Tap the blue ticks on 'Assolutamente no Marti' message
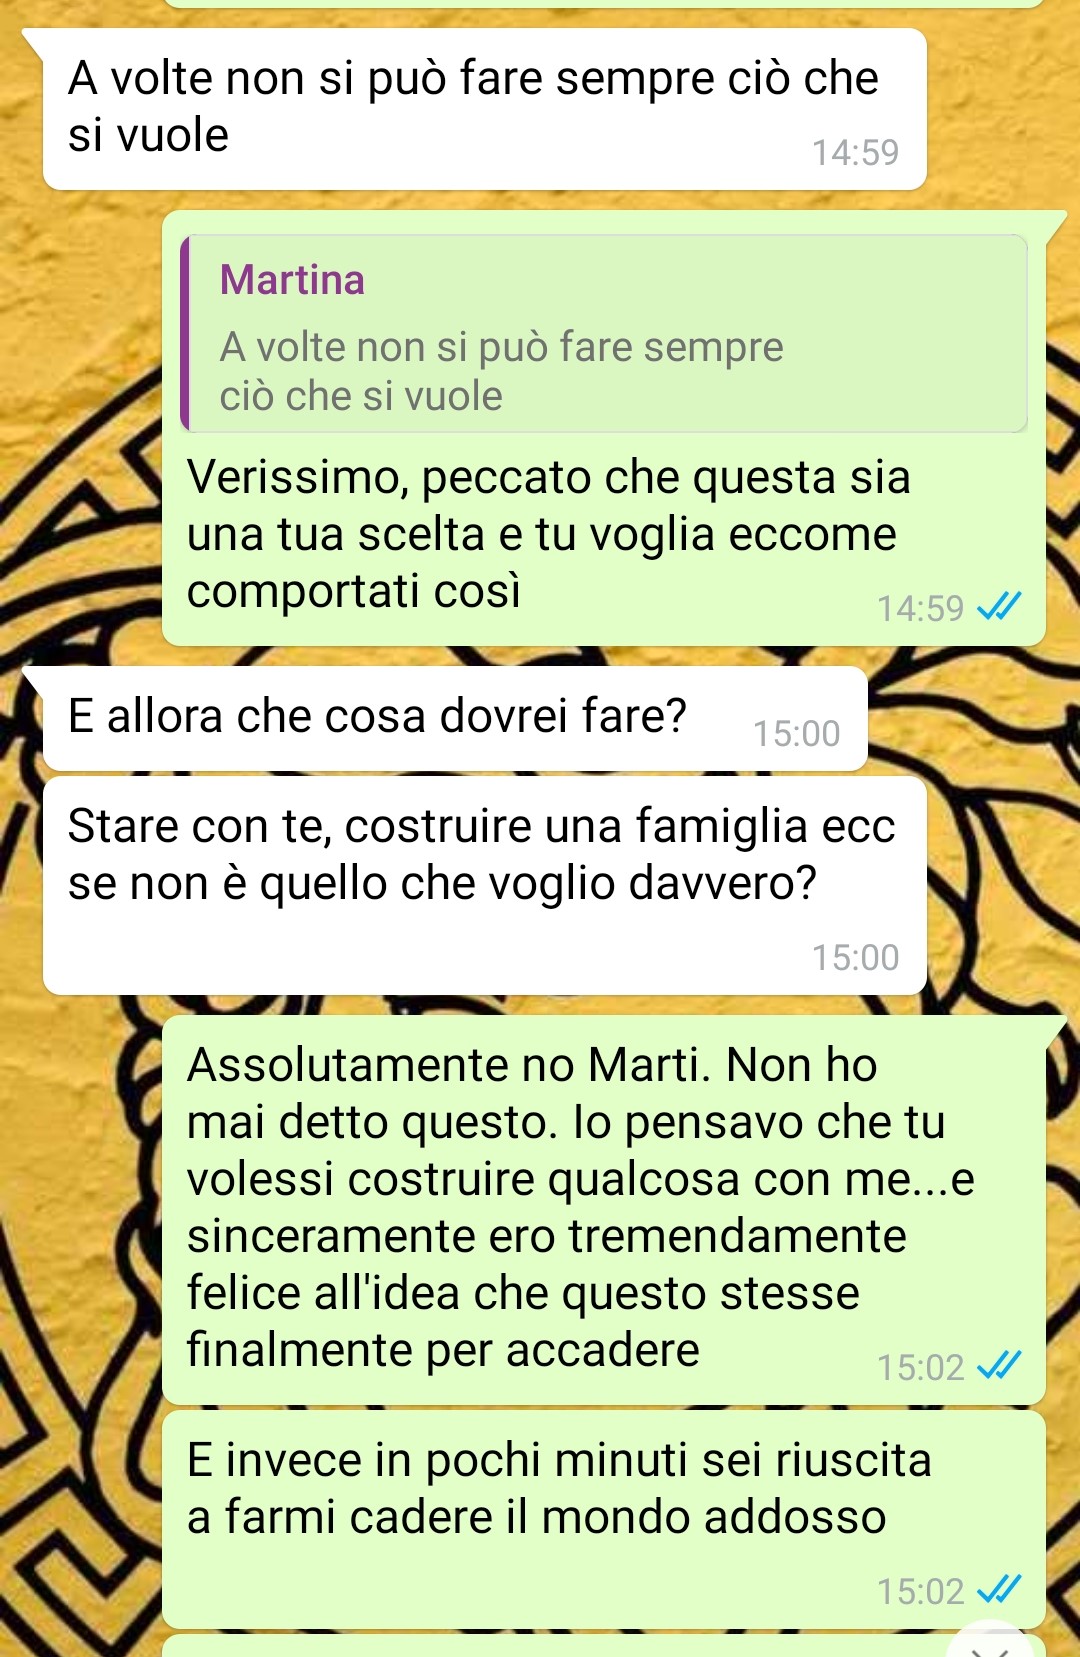Image resolution: width=1080 pixels, height=1657 pixels. [999, 1365]
